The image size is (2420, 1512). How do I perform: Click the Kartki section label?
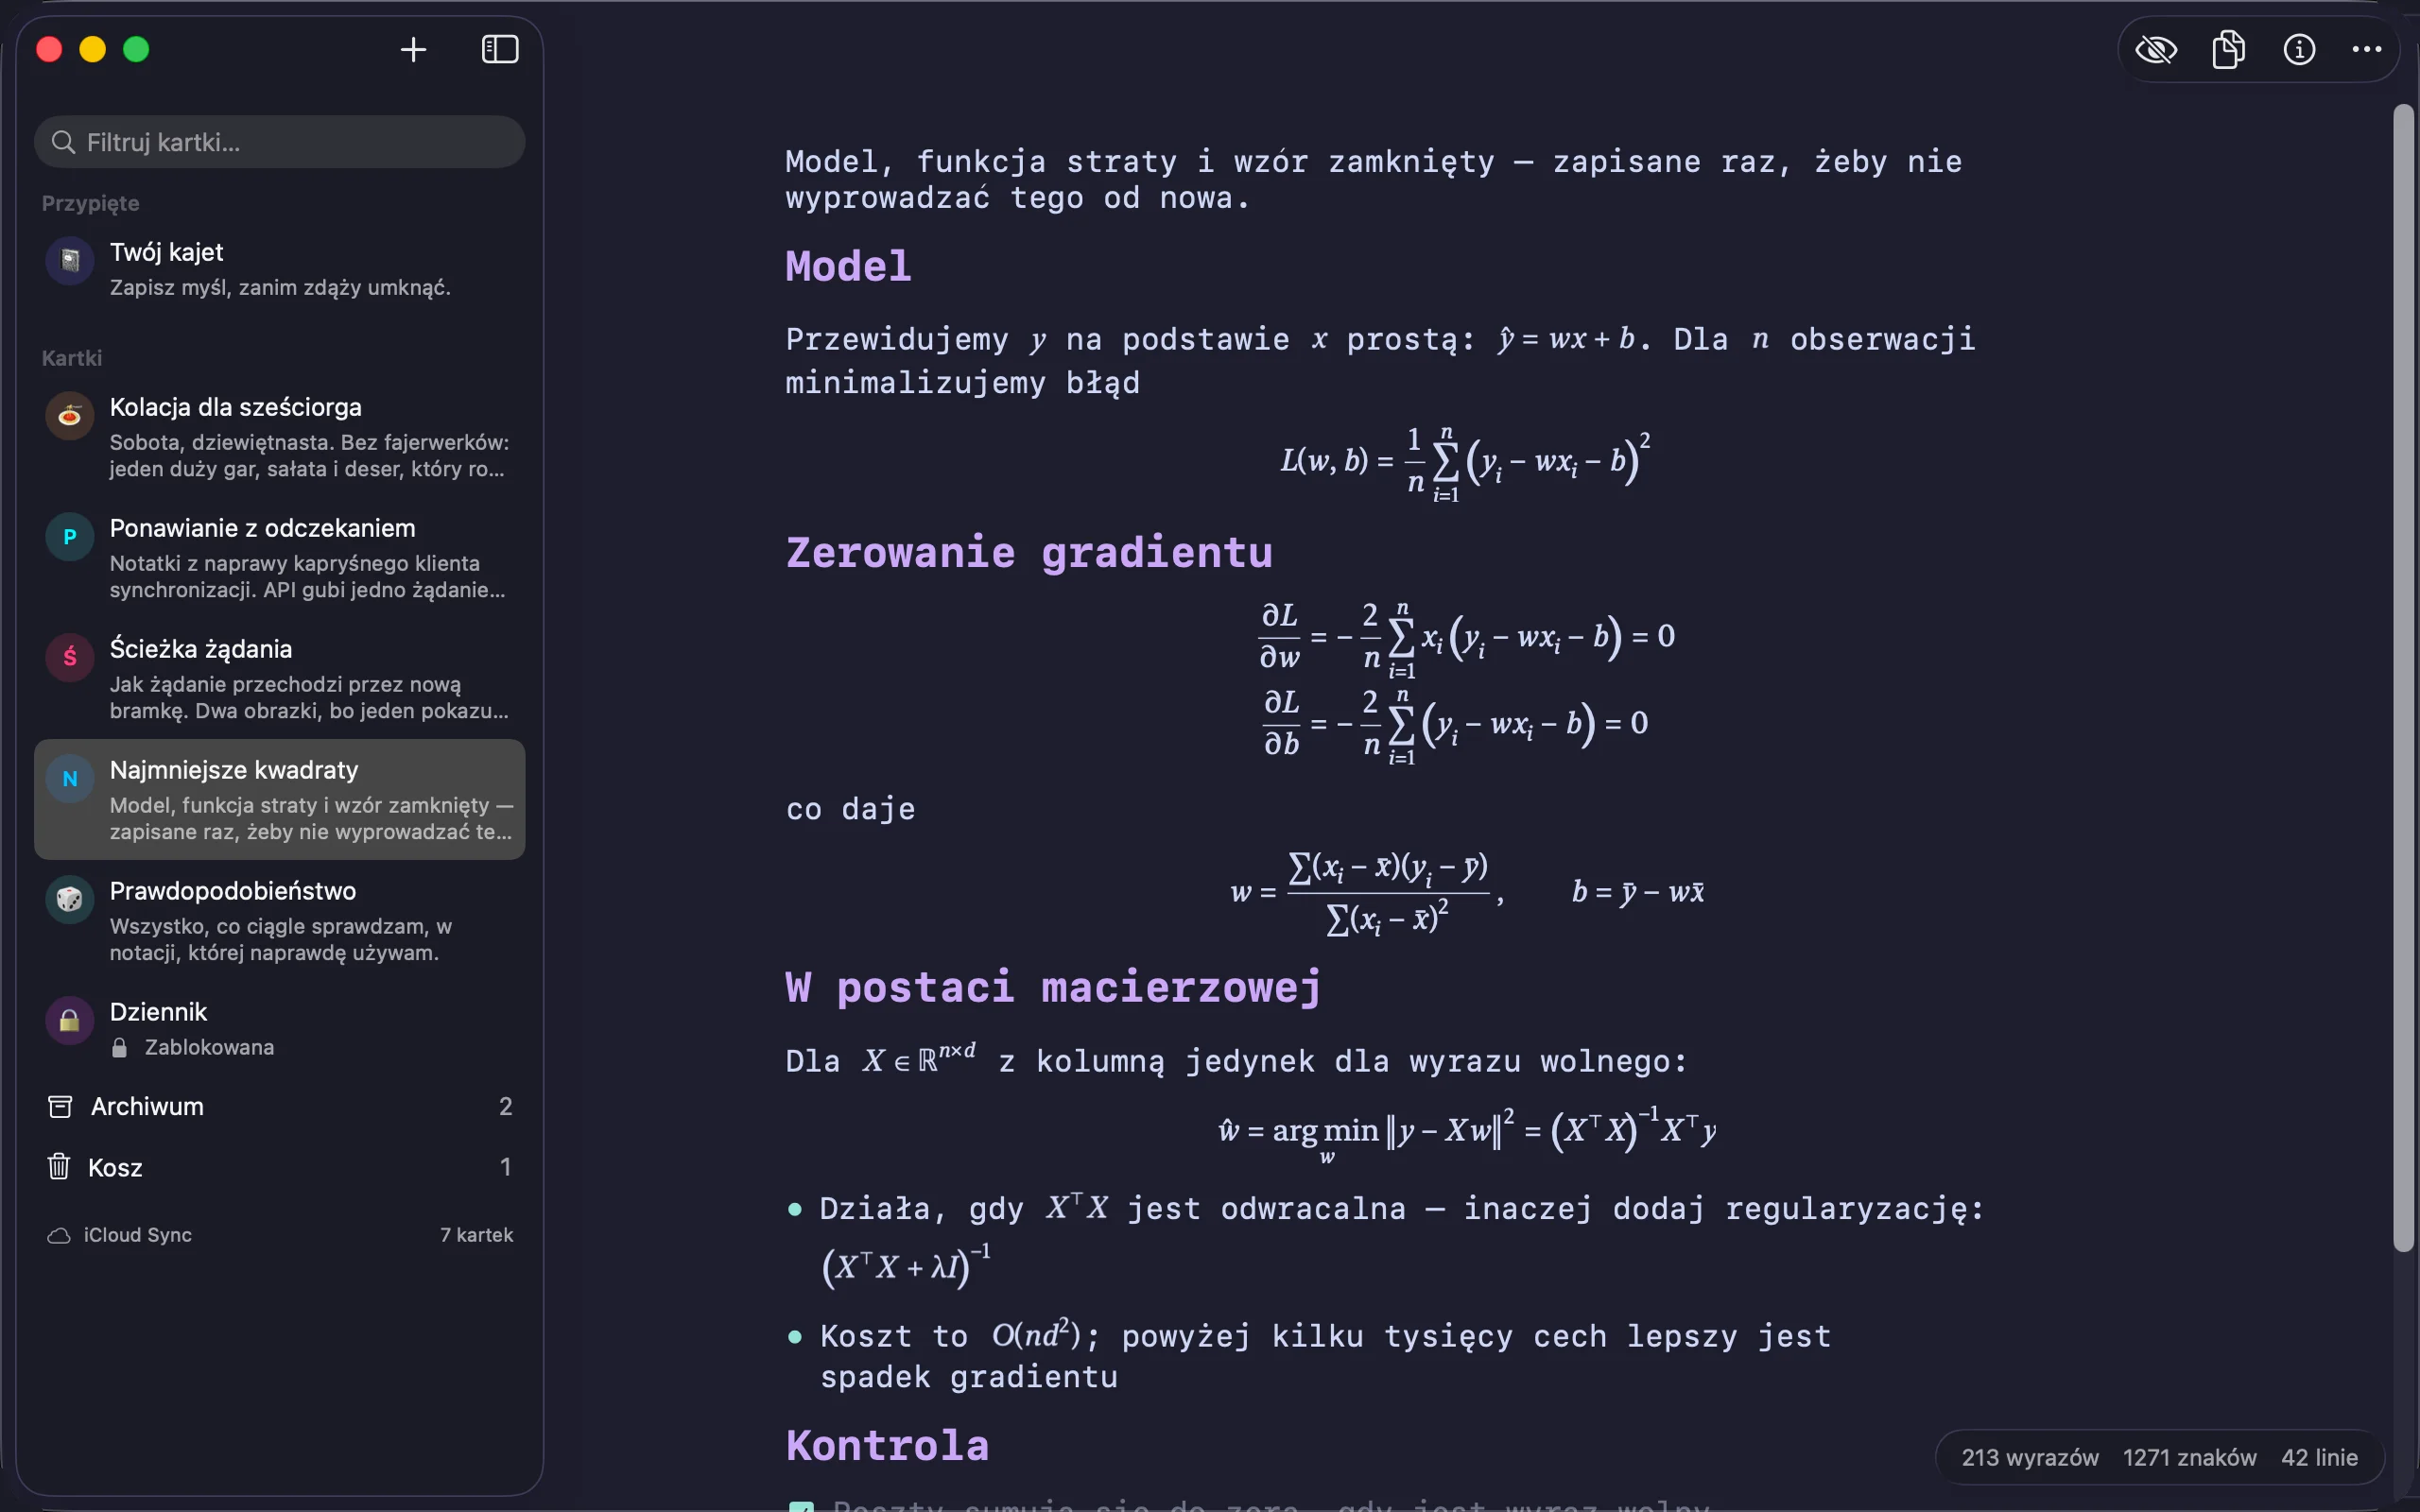pyautogui.click(x=72, y=358)
